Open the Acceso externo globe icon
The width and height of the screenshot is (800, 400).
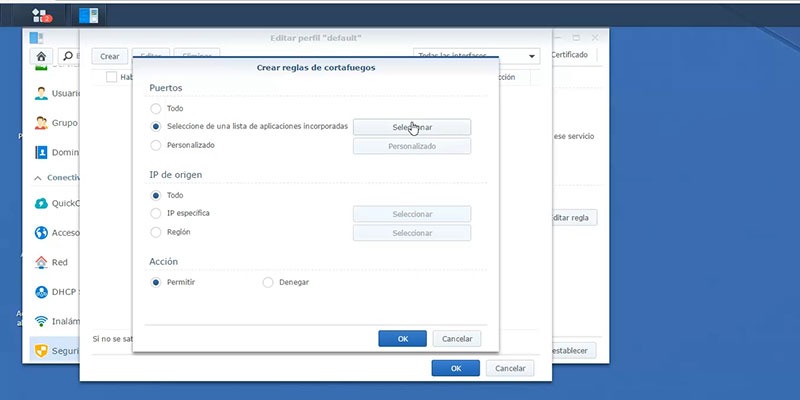pos(41,233)
